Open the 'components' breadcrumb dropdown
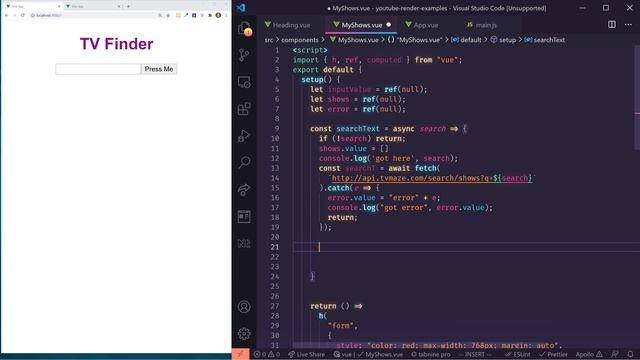This screenshot has width=640, height=360. click(x=300, y=40)
